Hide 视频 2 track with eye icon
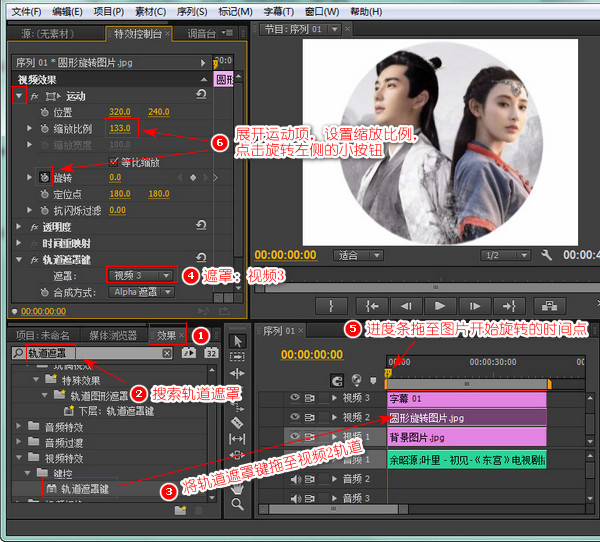Screen dimensions: 600x542 (x=295, y=416)
